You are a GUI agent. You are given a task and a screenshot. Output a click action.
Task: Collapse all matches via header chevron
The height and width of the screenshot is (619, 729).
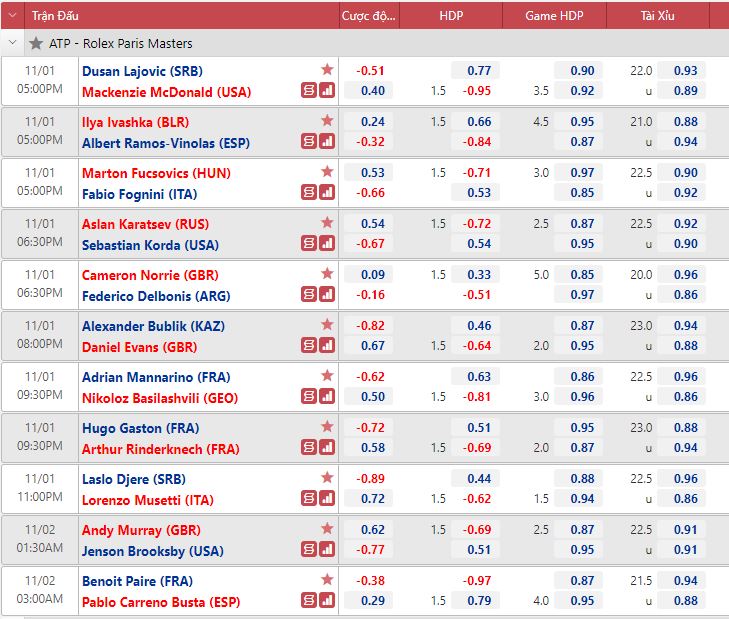13,15
